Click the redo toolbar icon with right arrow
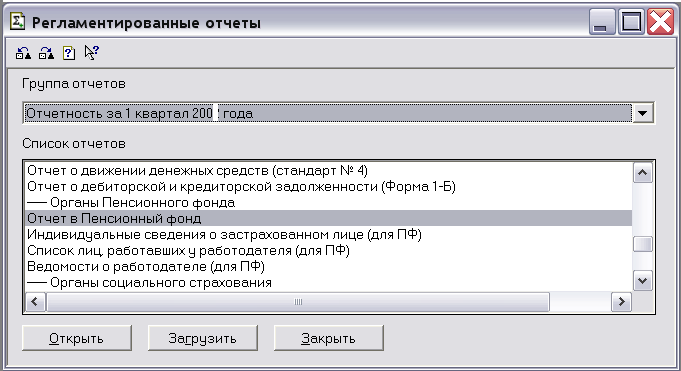 (x=46, y=53)
